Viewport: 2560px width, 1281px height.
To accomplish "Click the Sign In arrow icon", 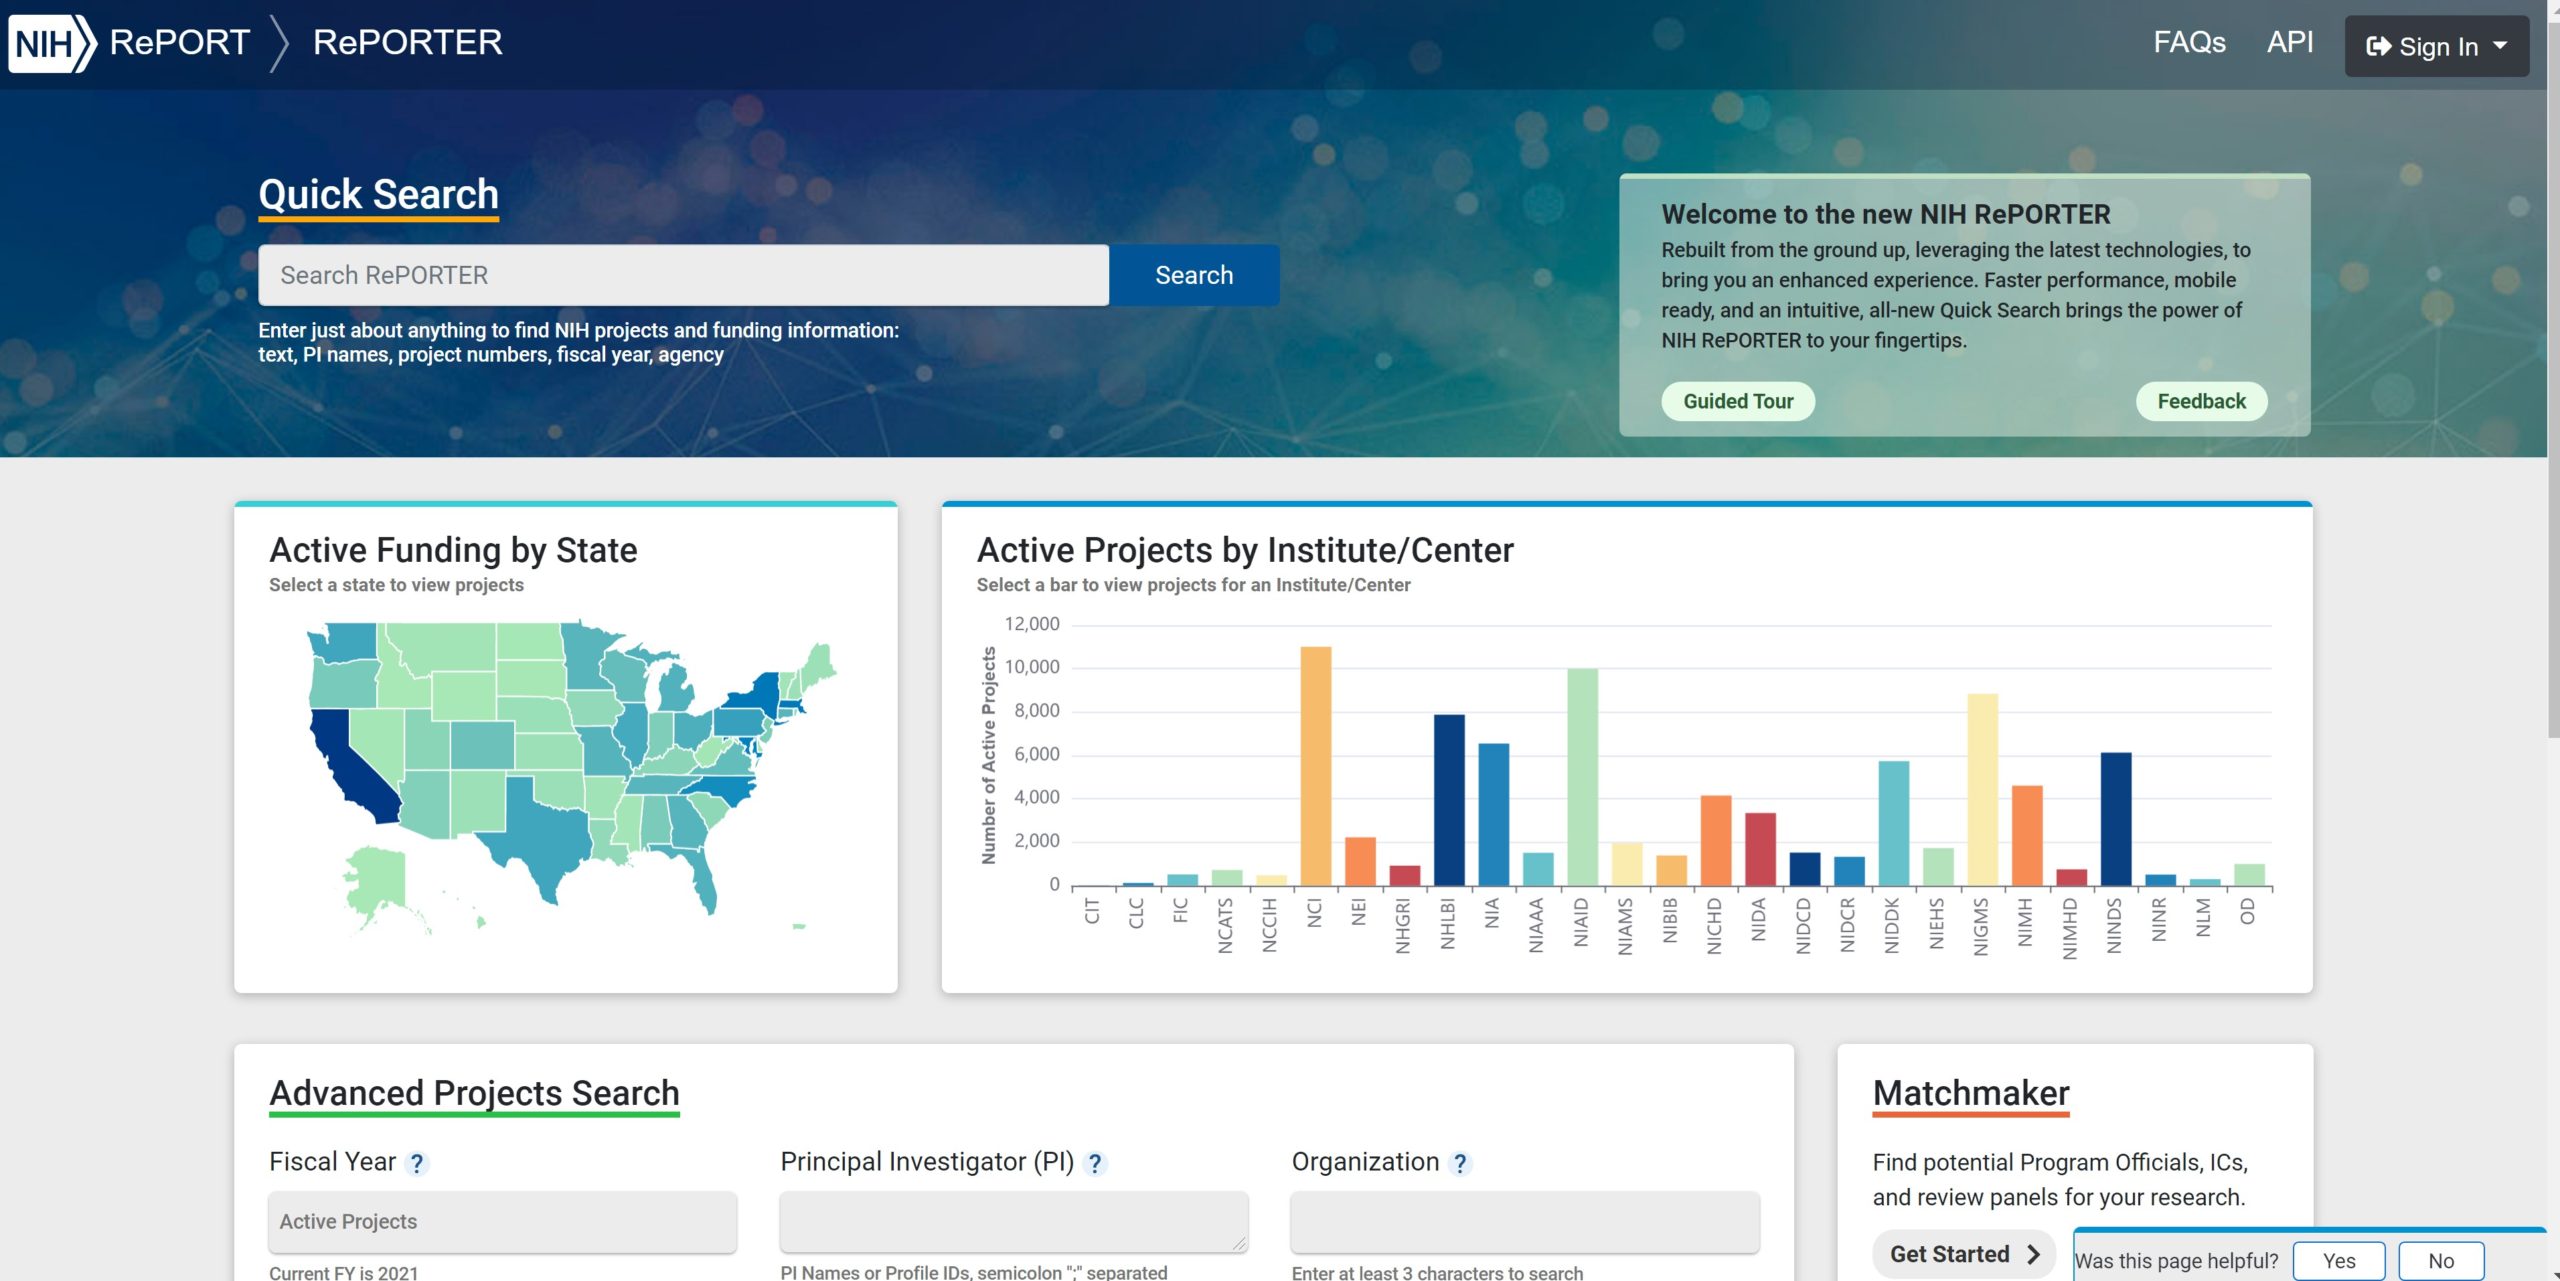I will point(2378,46).
